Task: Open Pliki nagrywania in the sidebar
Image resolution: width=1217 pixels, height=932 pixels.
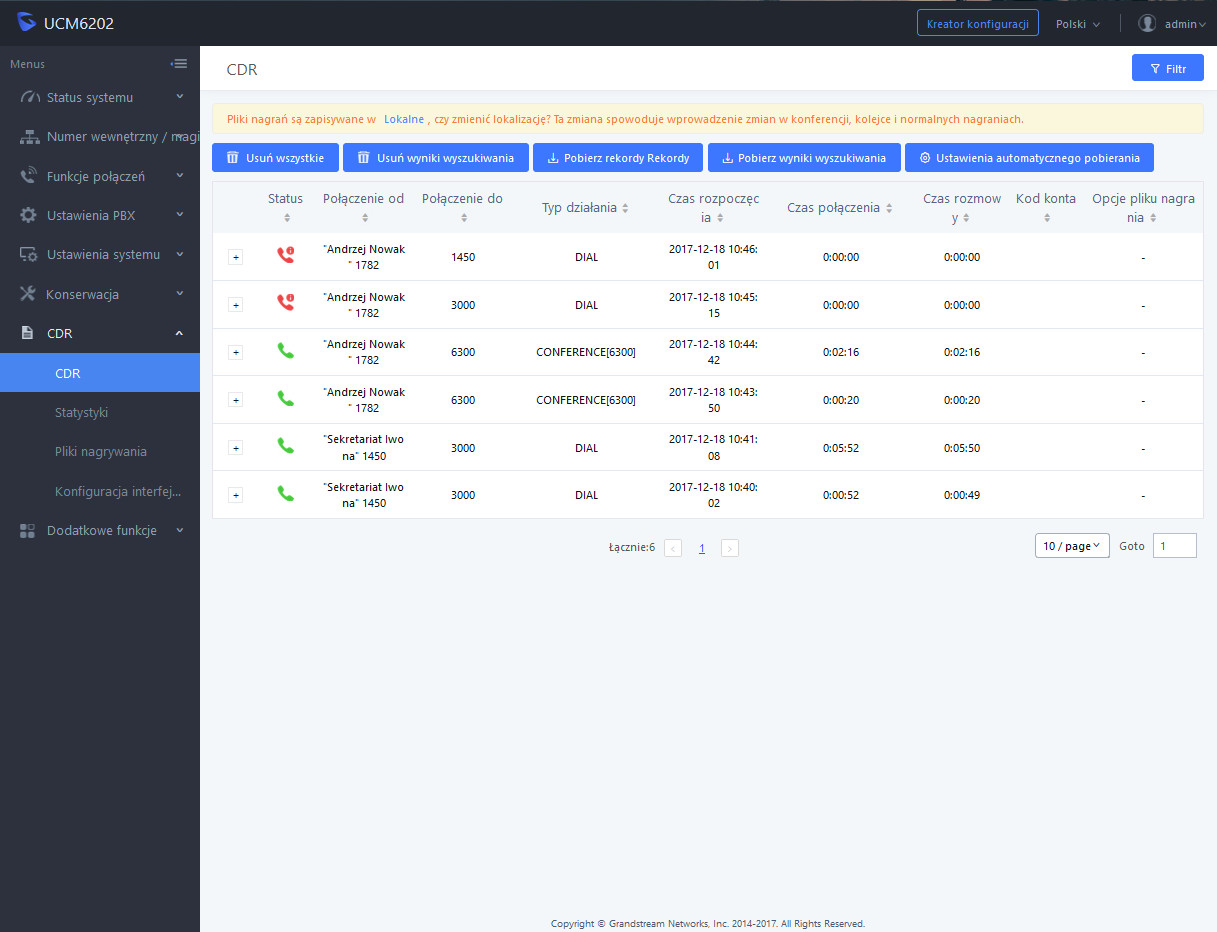Action: (x=101, y=451)
